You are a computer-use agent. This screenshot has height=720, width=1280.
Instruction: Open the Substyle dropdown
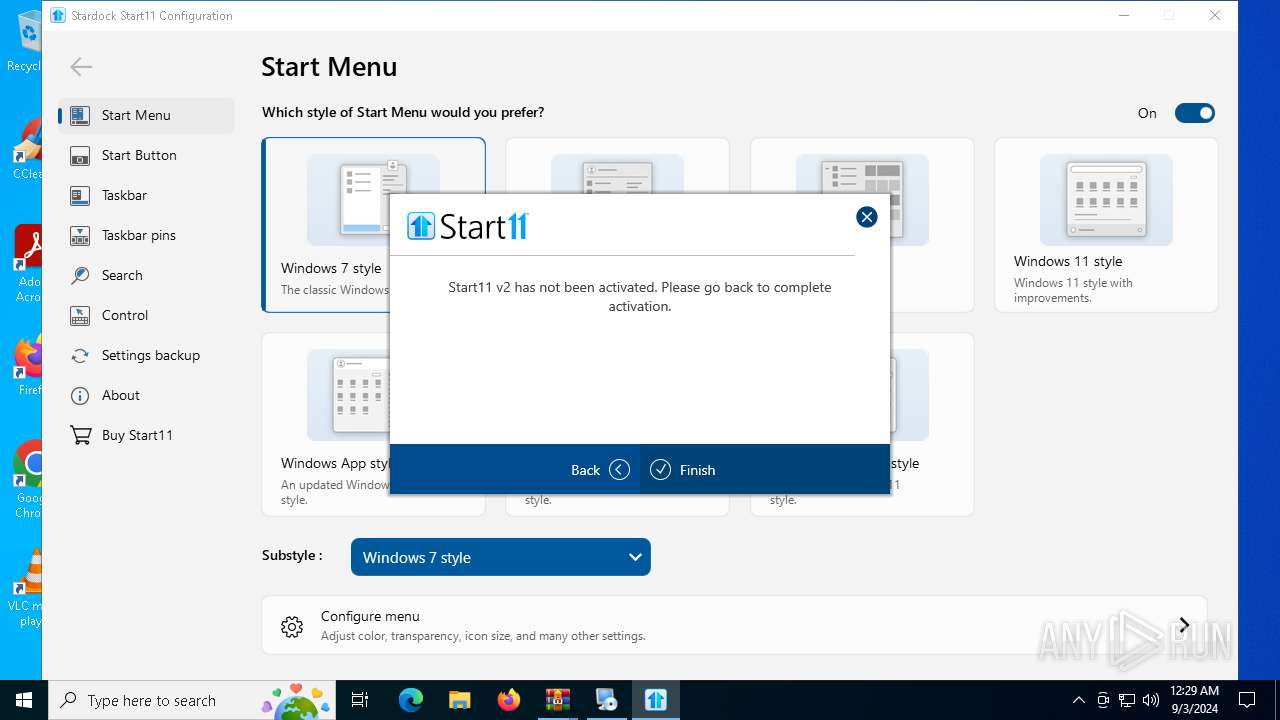[500, 557]
